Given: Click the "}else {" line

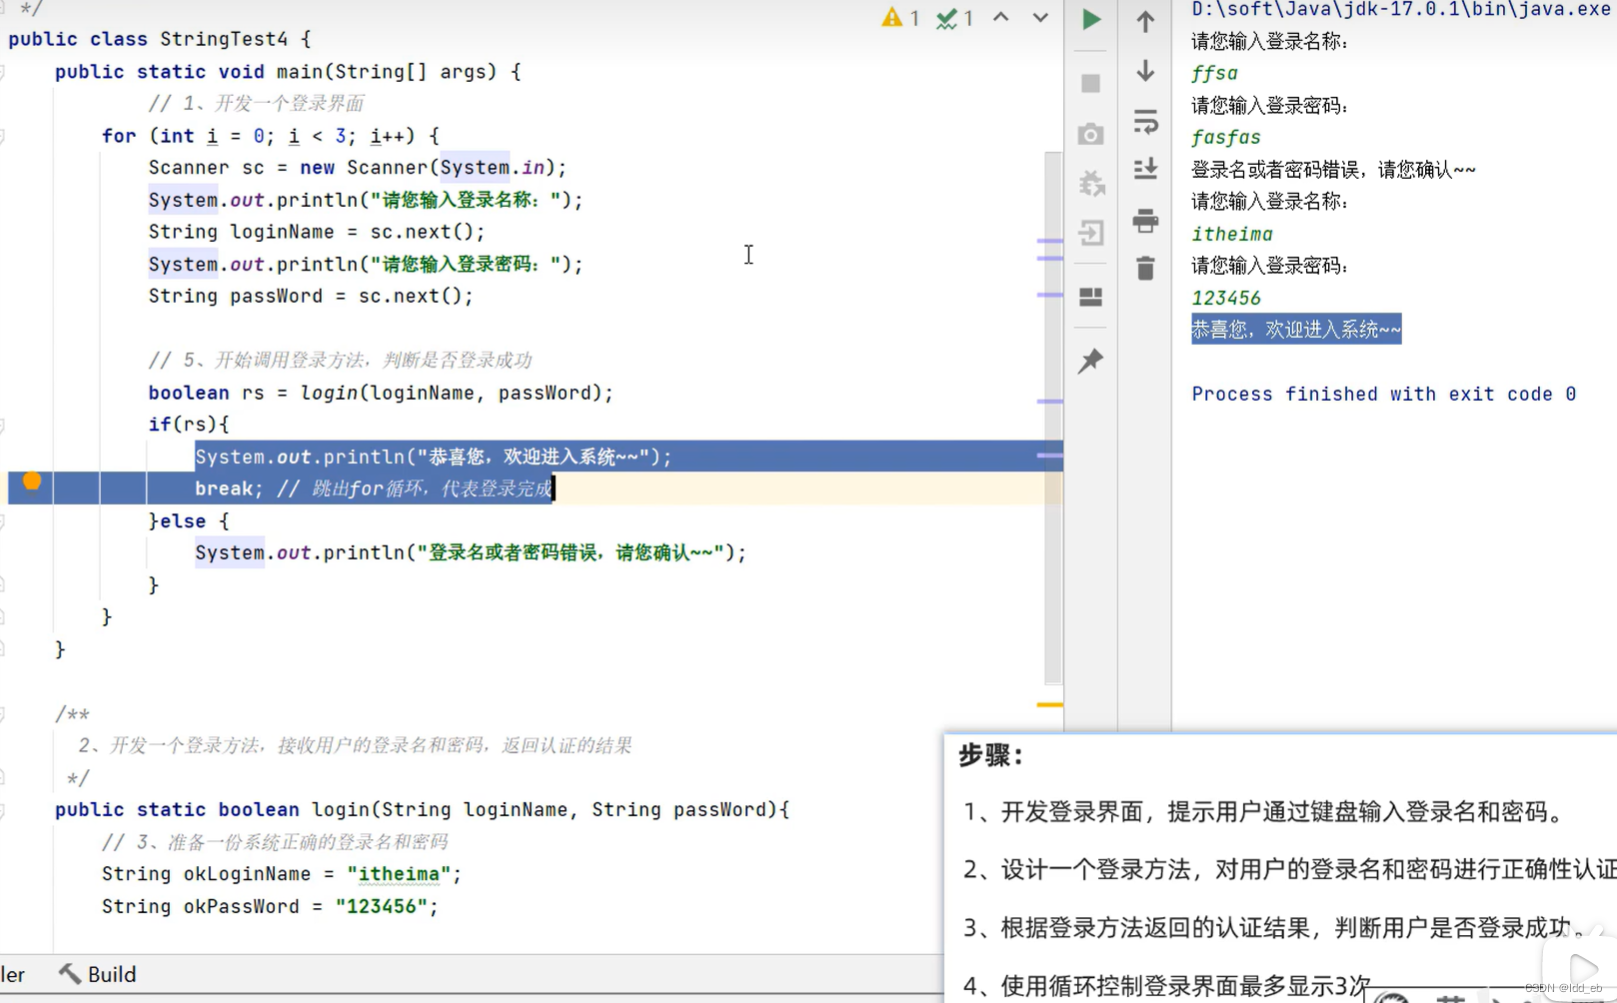Looking at the screenshot, I should [188, 521].
